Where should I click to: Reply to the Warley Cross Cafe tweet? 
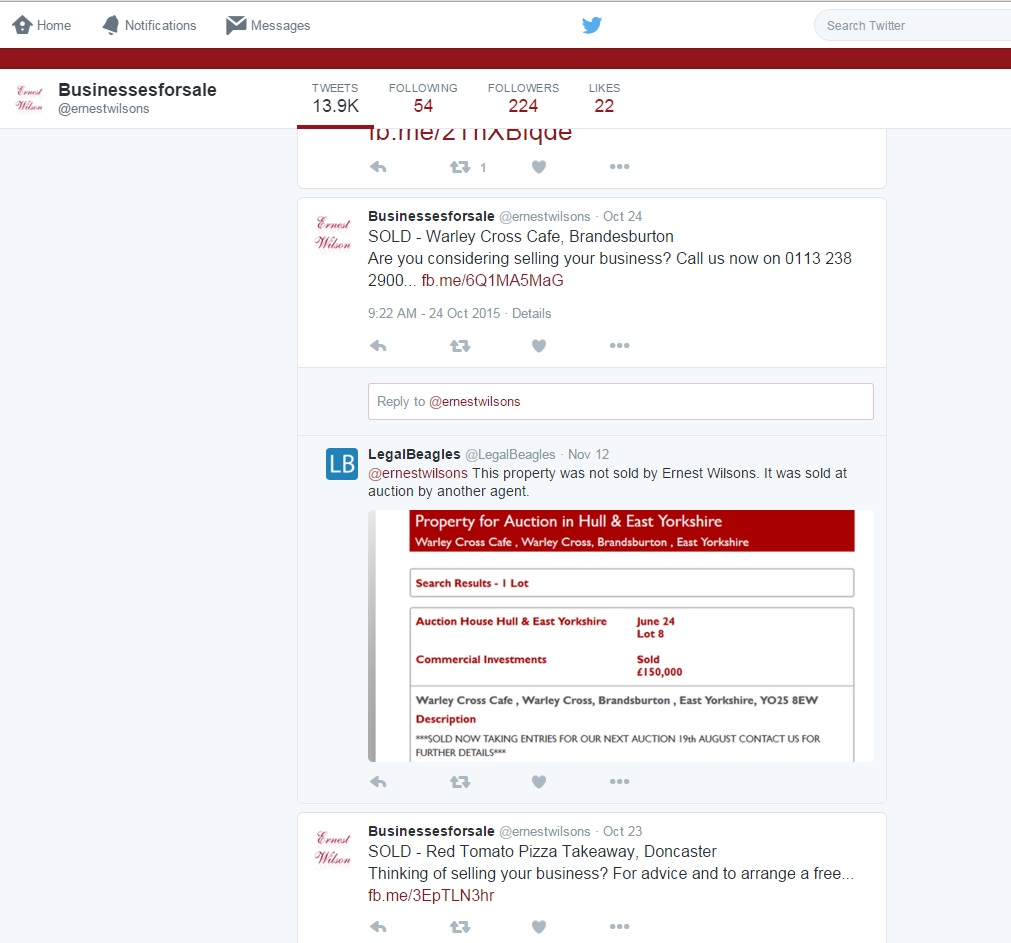click(x=378, y=346)
